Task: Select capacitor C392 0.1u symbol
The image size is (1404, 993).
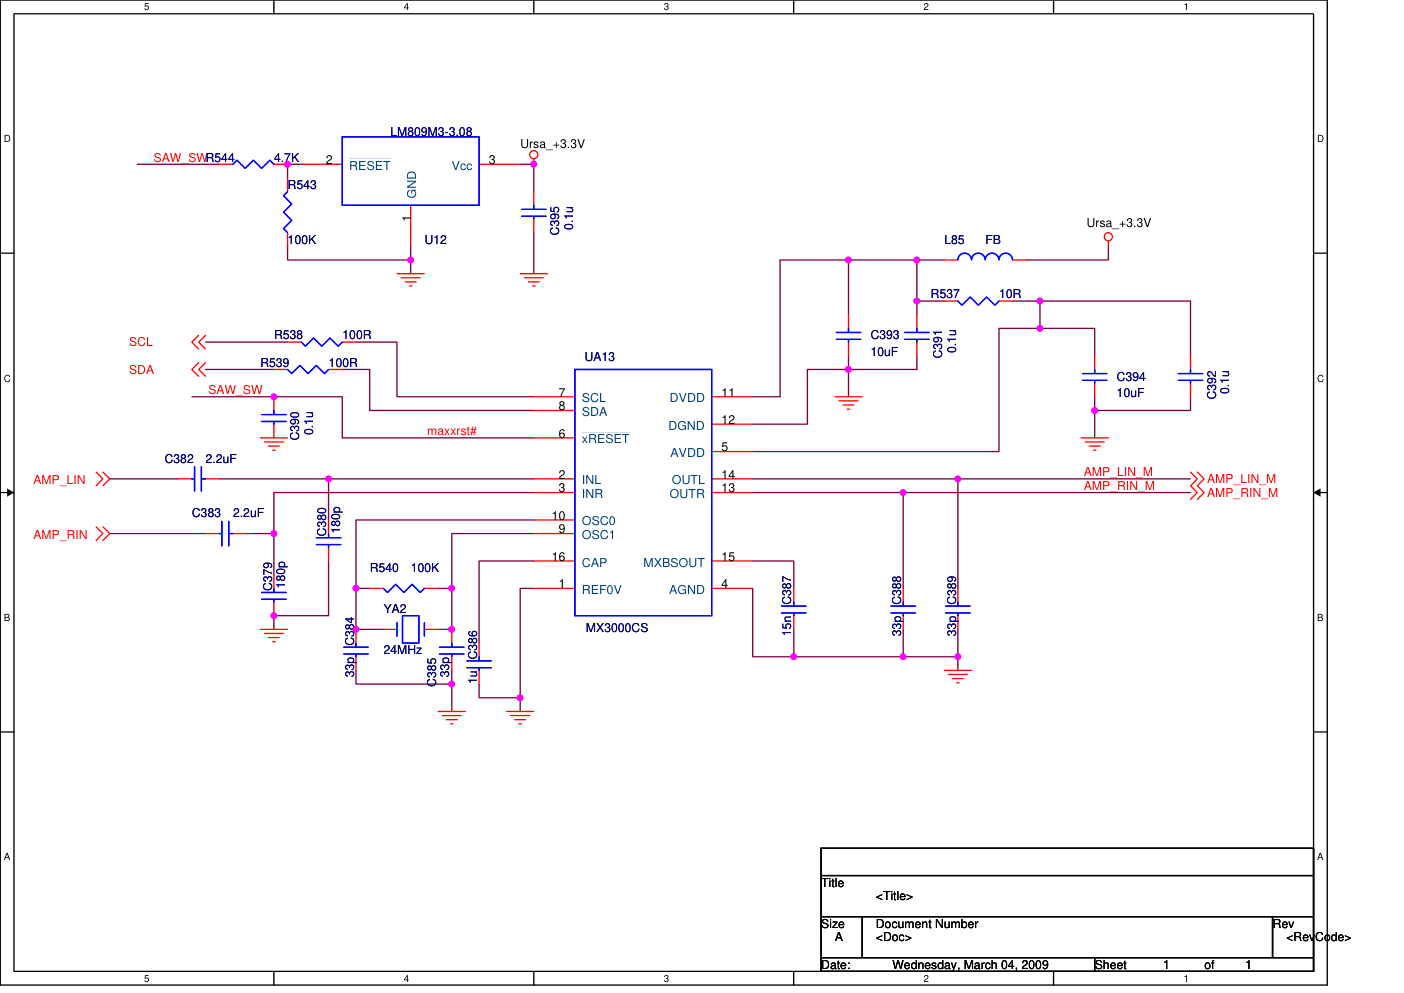Action: tap(1190, 377)
